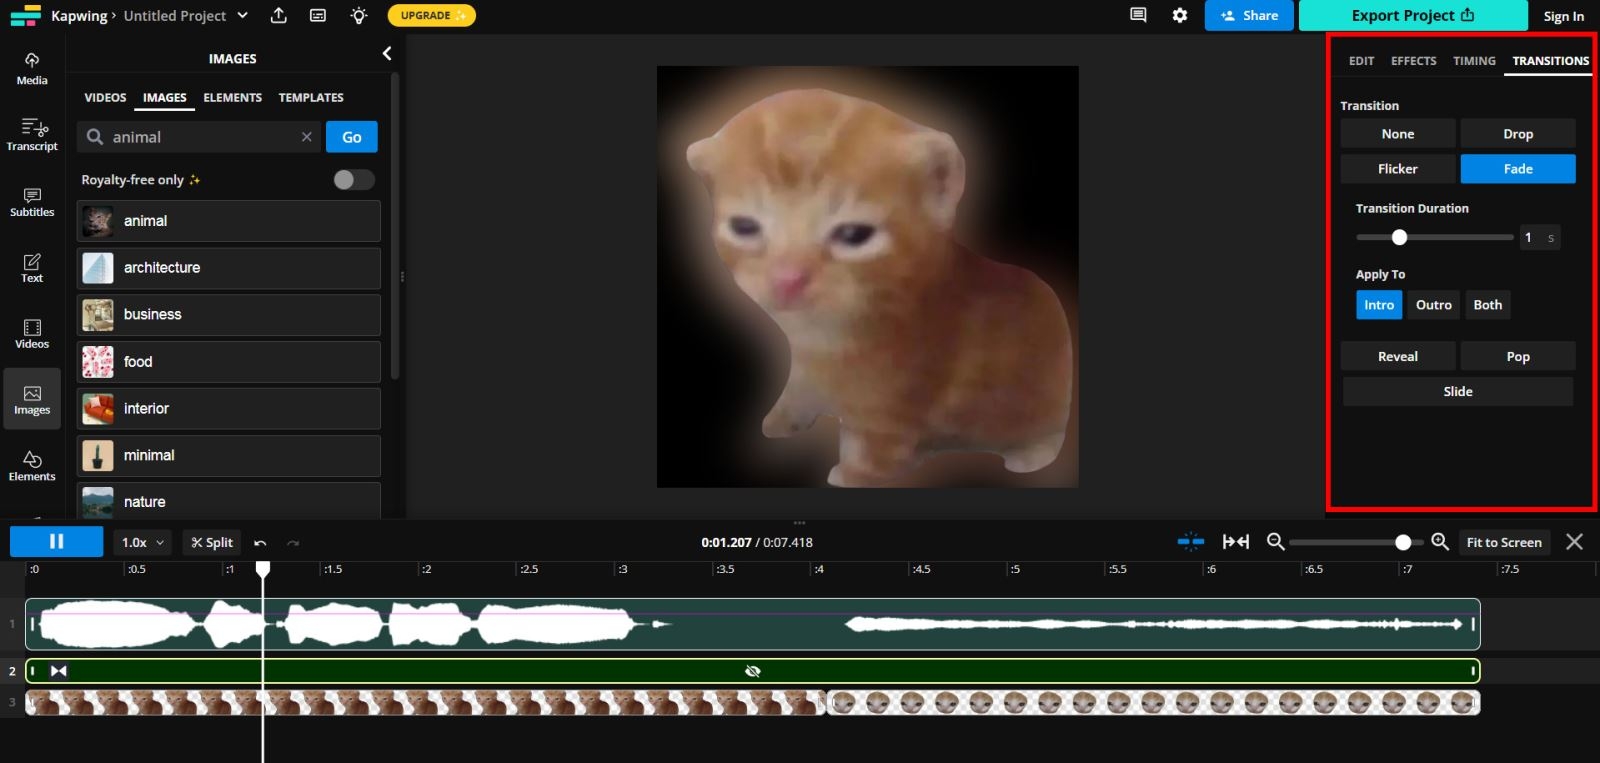Click the captions card icon in header
1600x763 pixels.
(318, 15)
